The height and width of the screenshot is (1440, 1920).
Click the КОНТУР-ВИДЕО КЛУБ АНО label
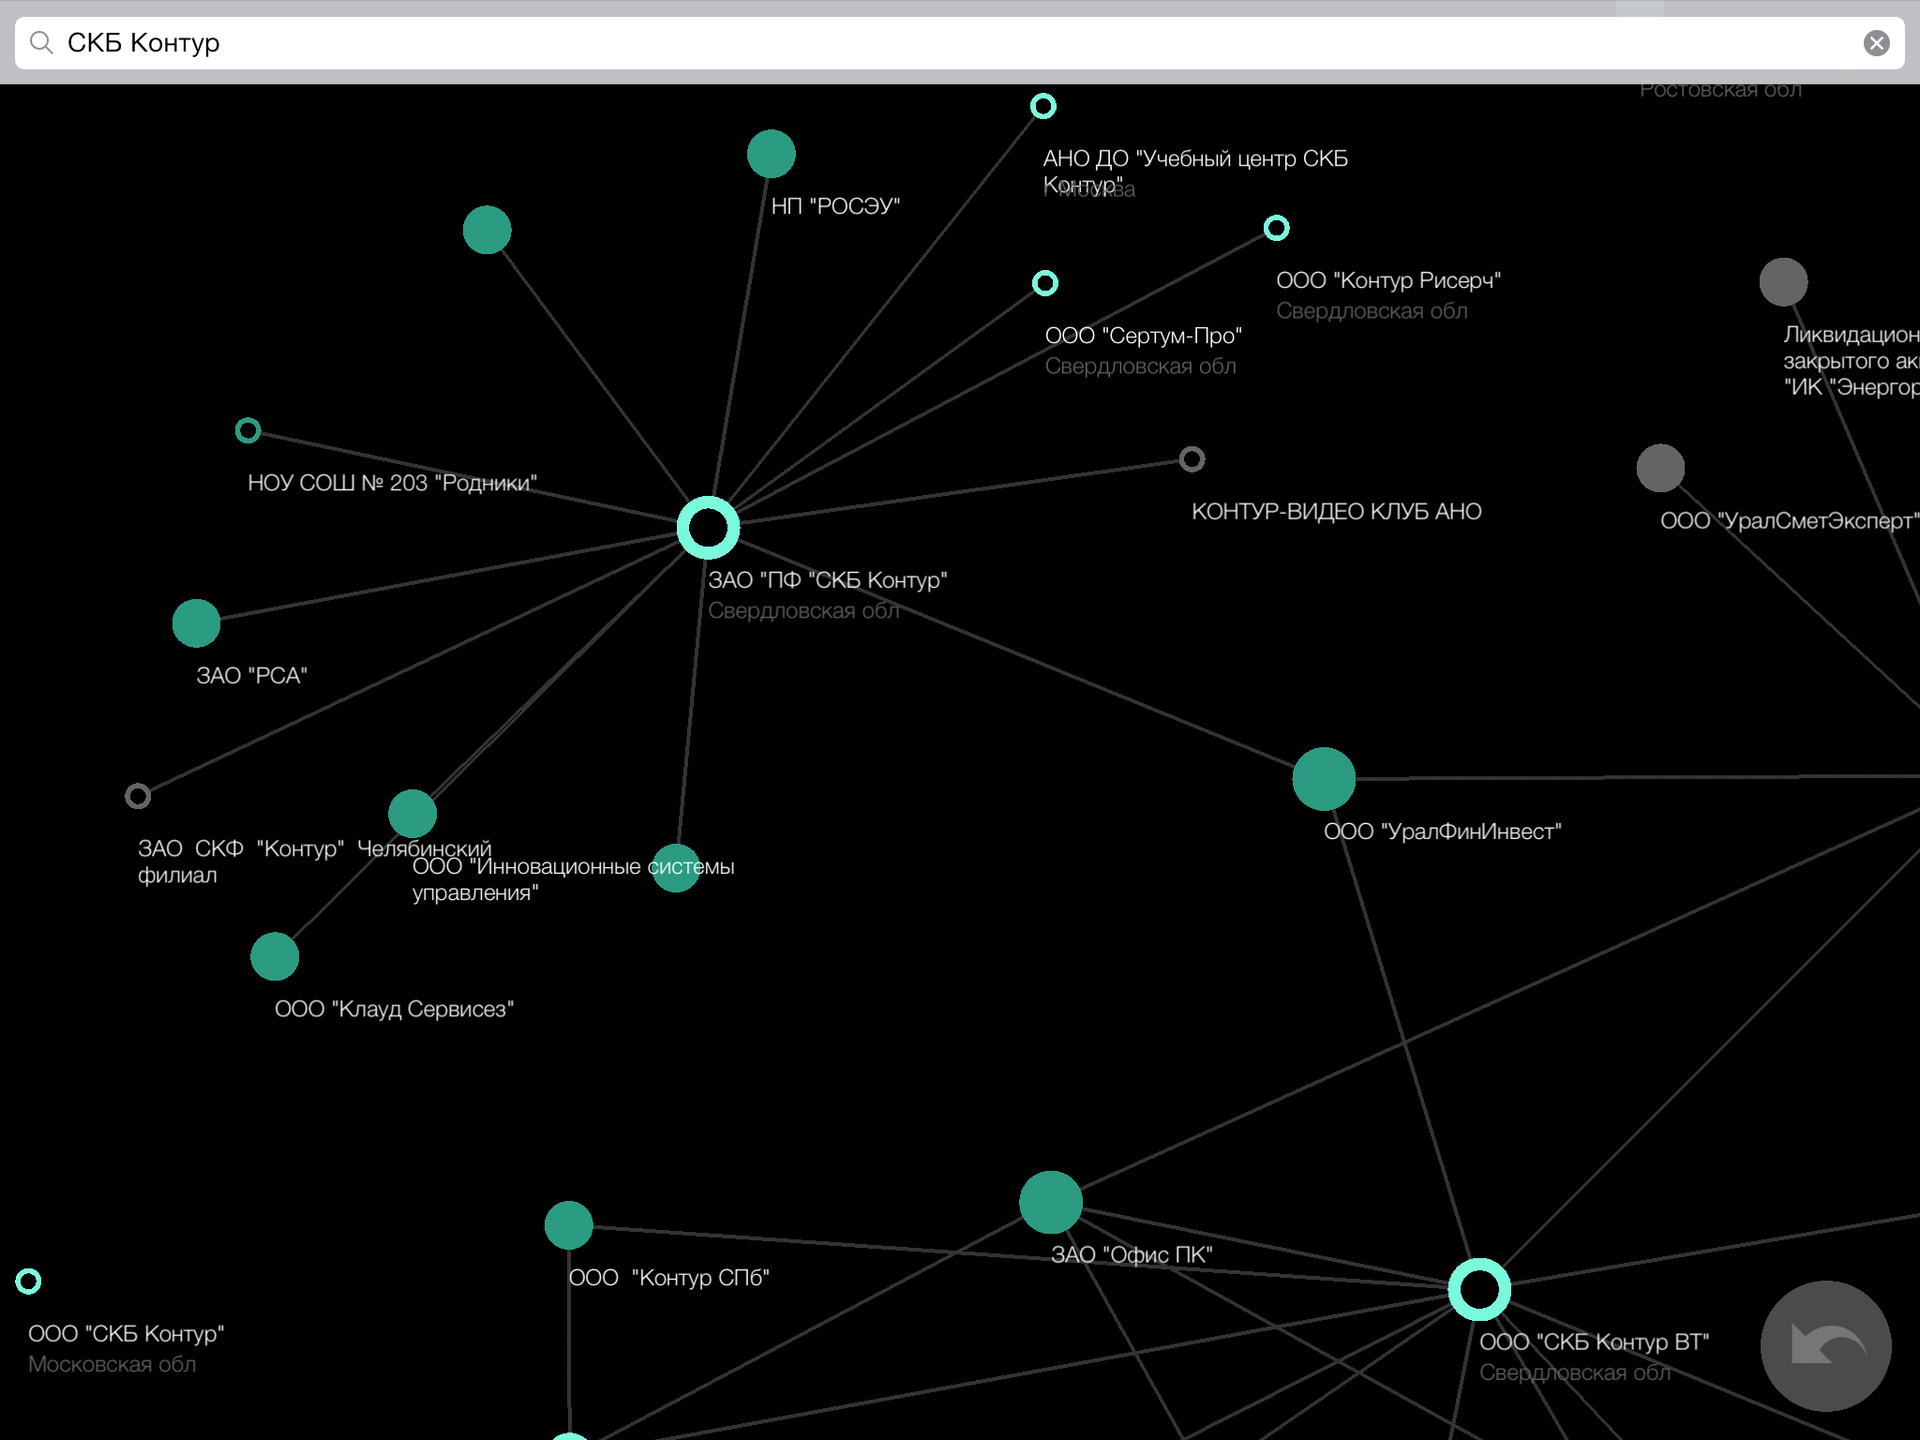click(1337, 512)
